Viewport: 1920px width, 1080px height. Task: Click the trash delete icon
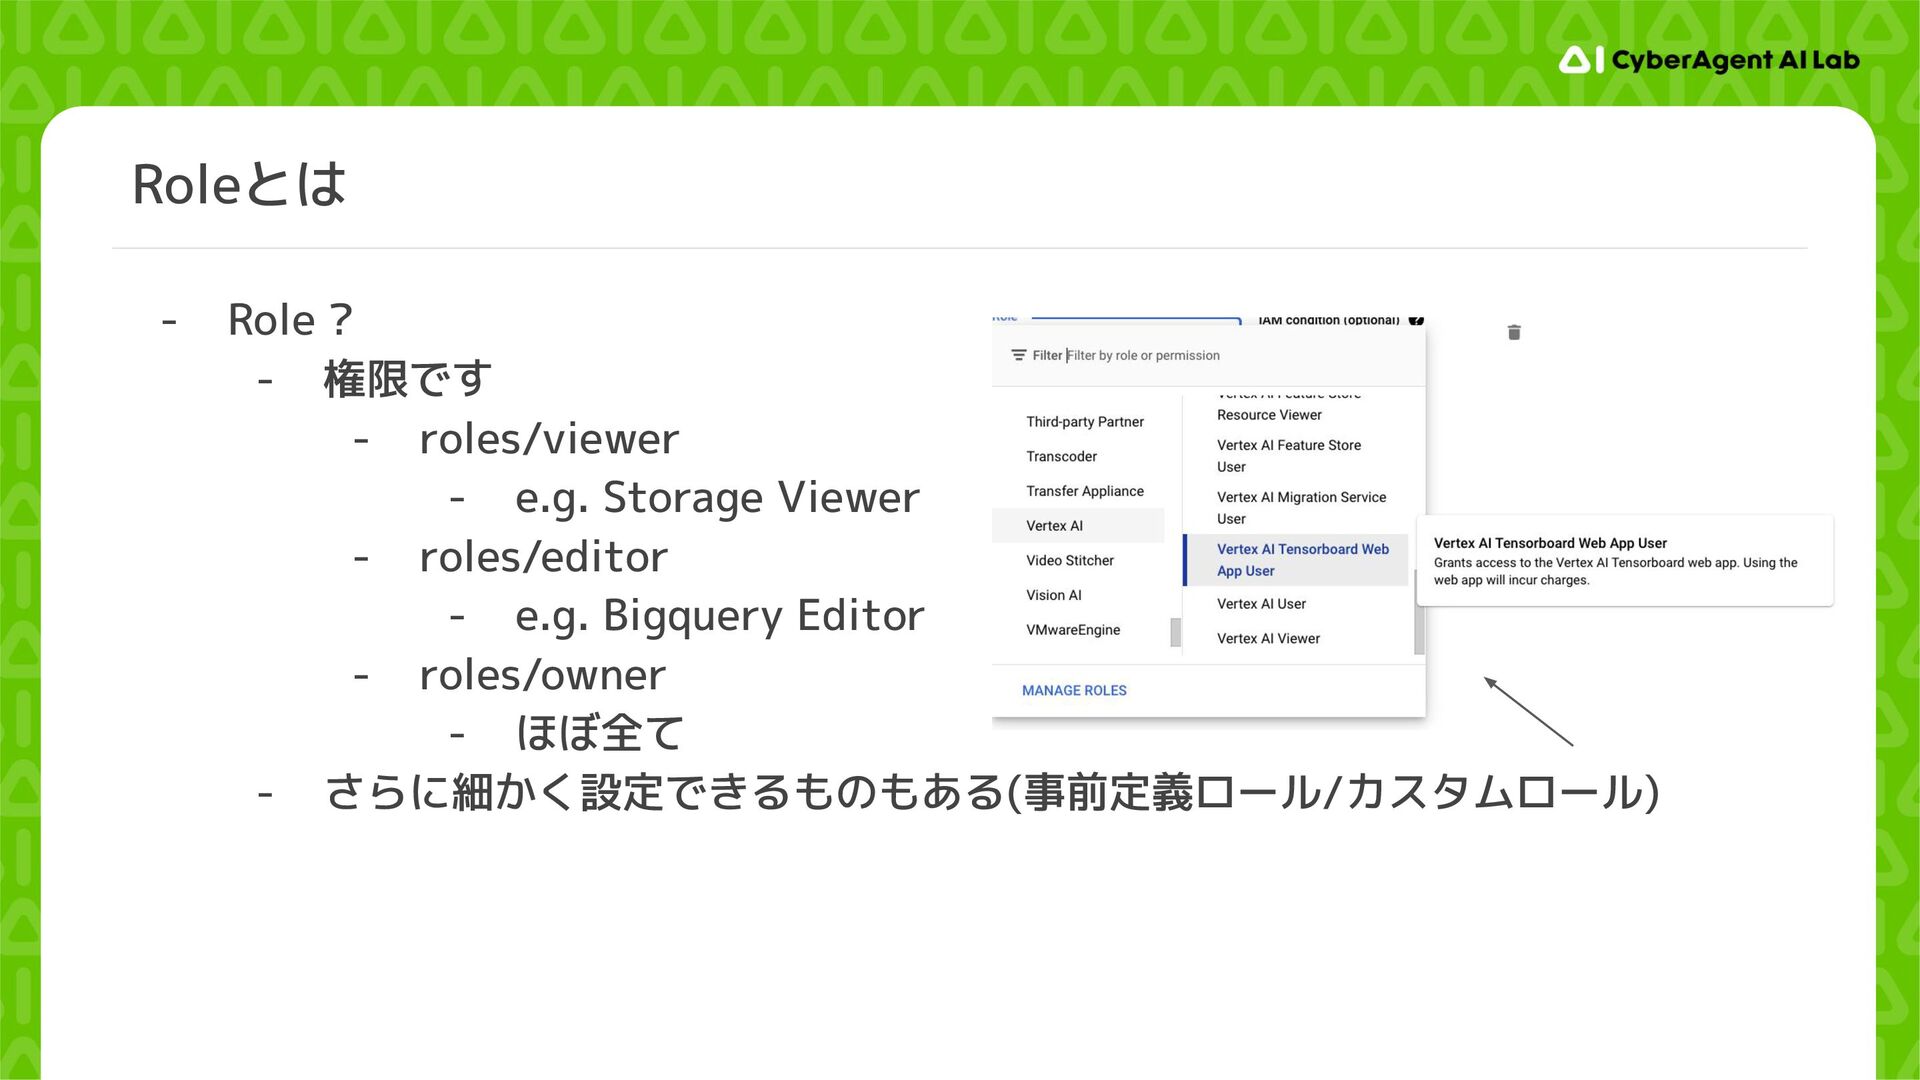[1514, 332]
